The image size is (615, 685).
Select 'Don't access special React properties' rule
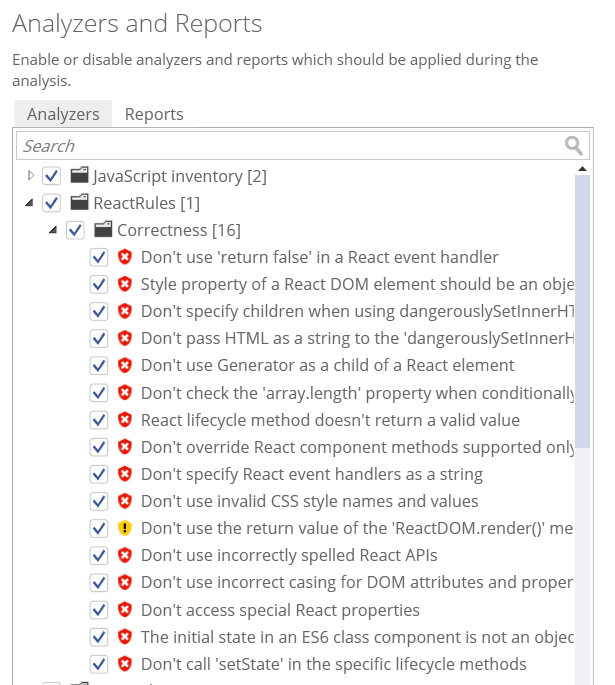pos(280,610)
